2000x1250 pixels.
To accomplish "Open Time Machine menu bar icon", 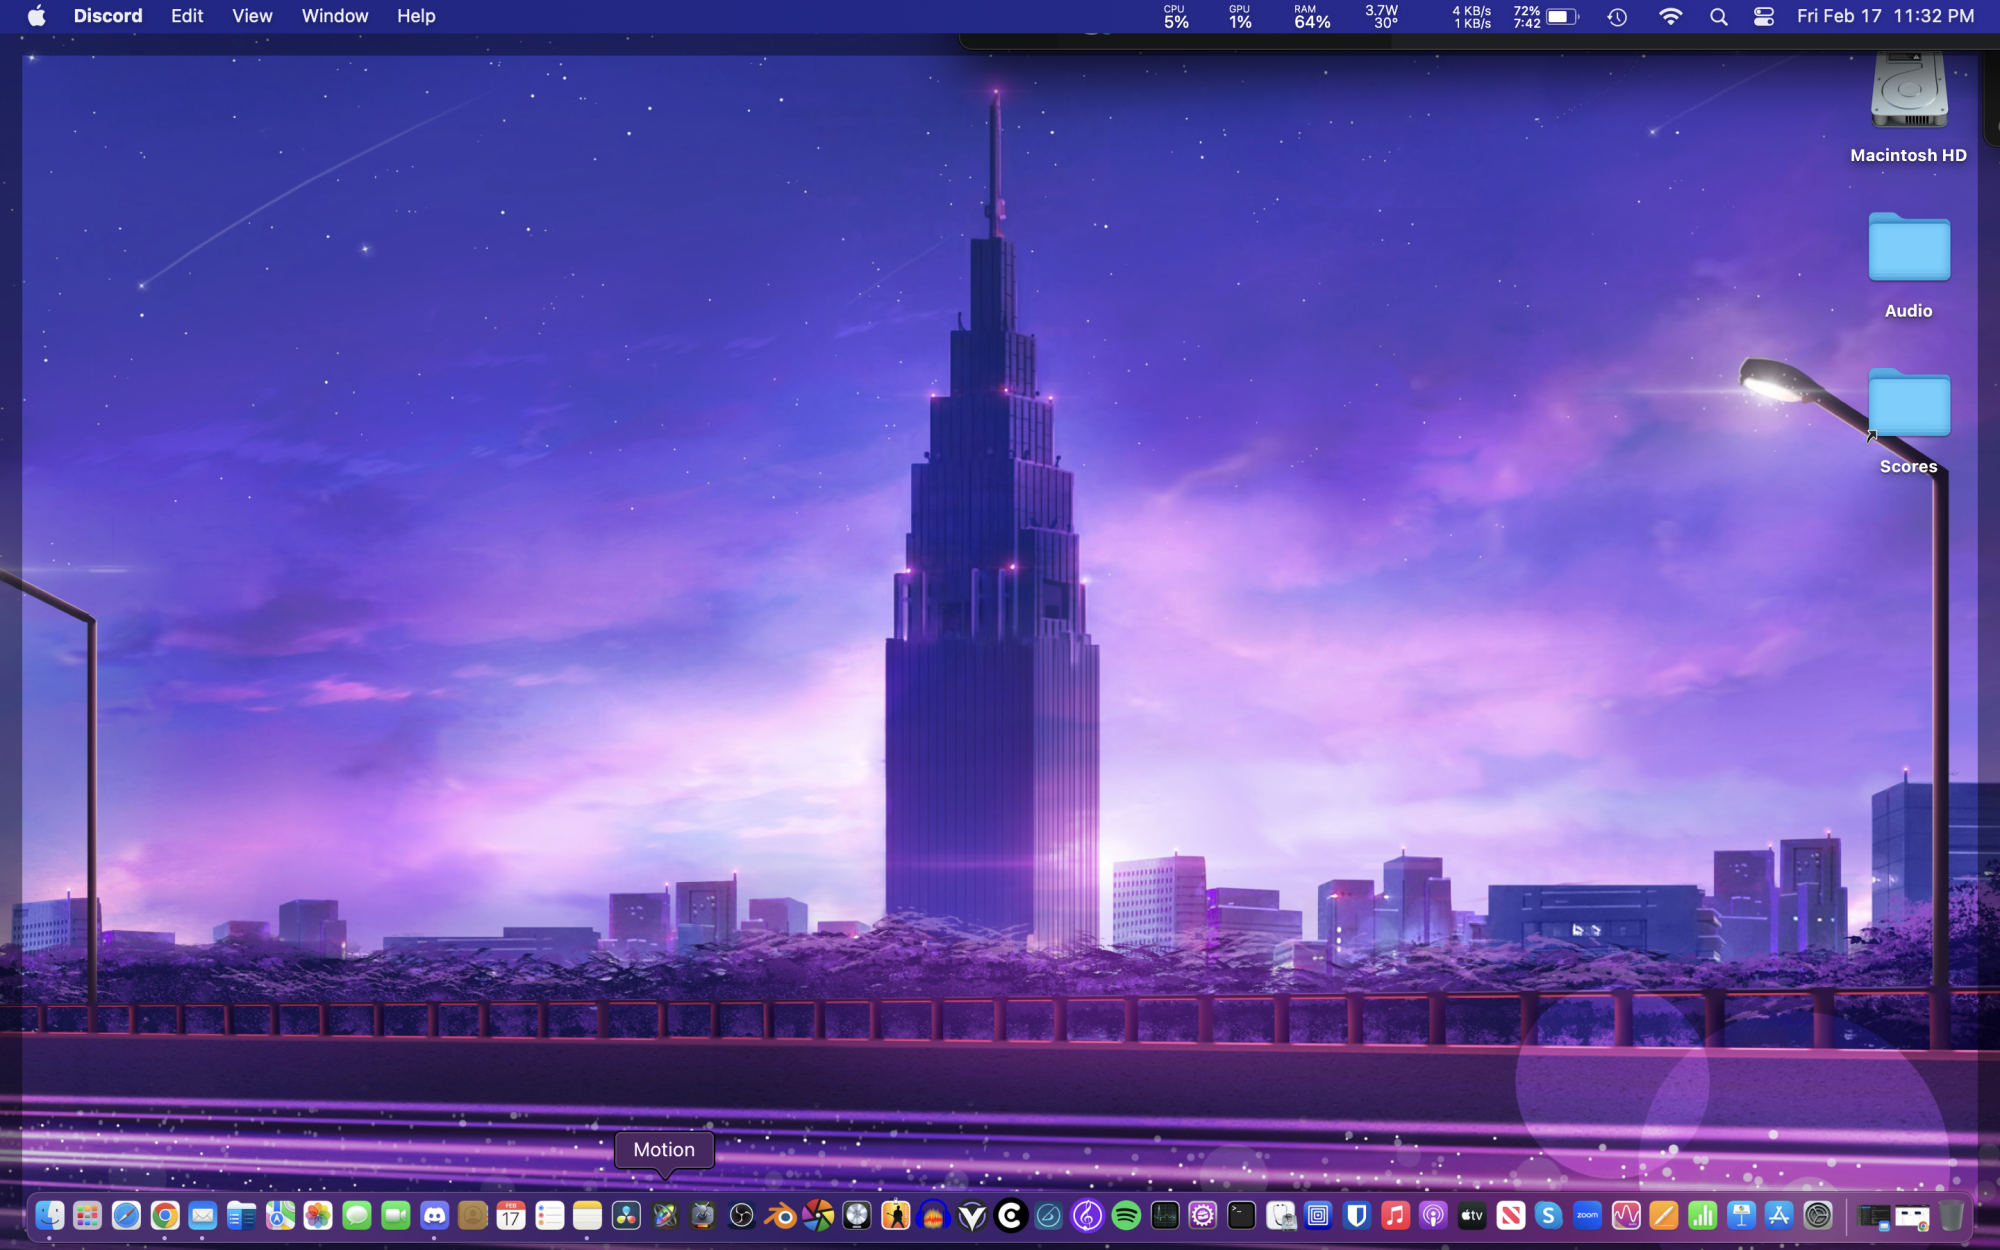I will point(1617,16).
